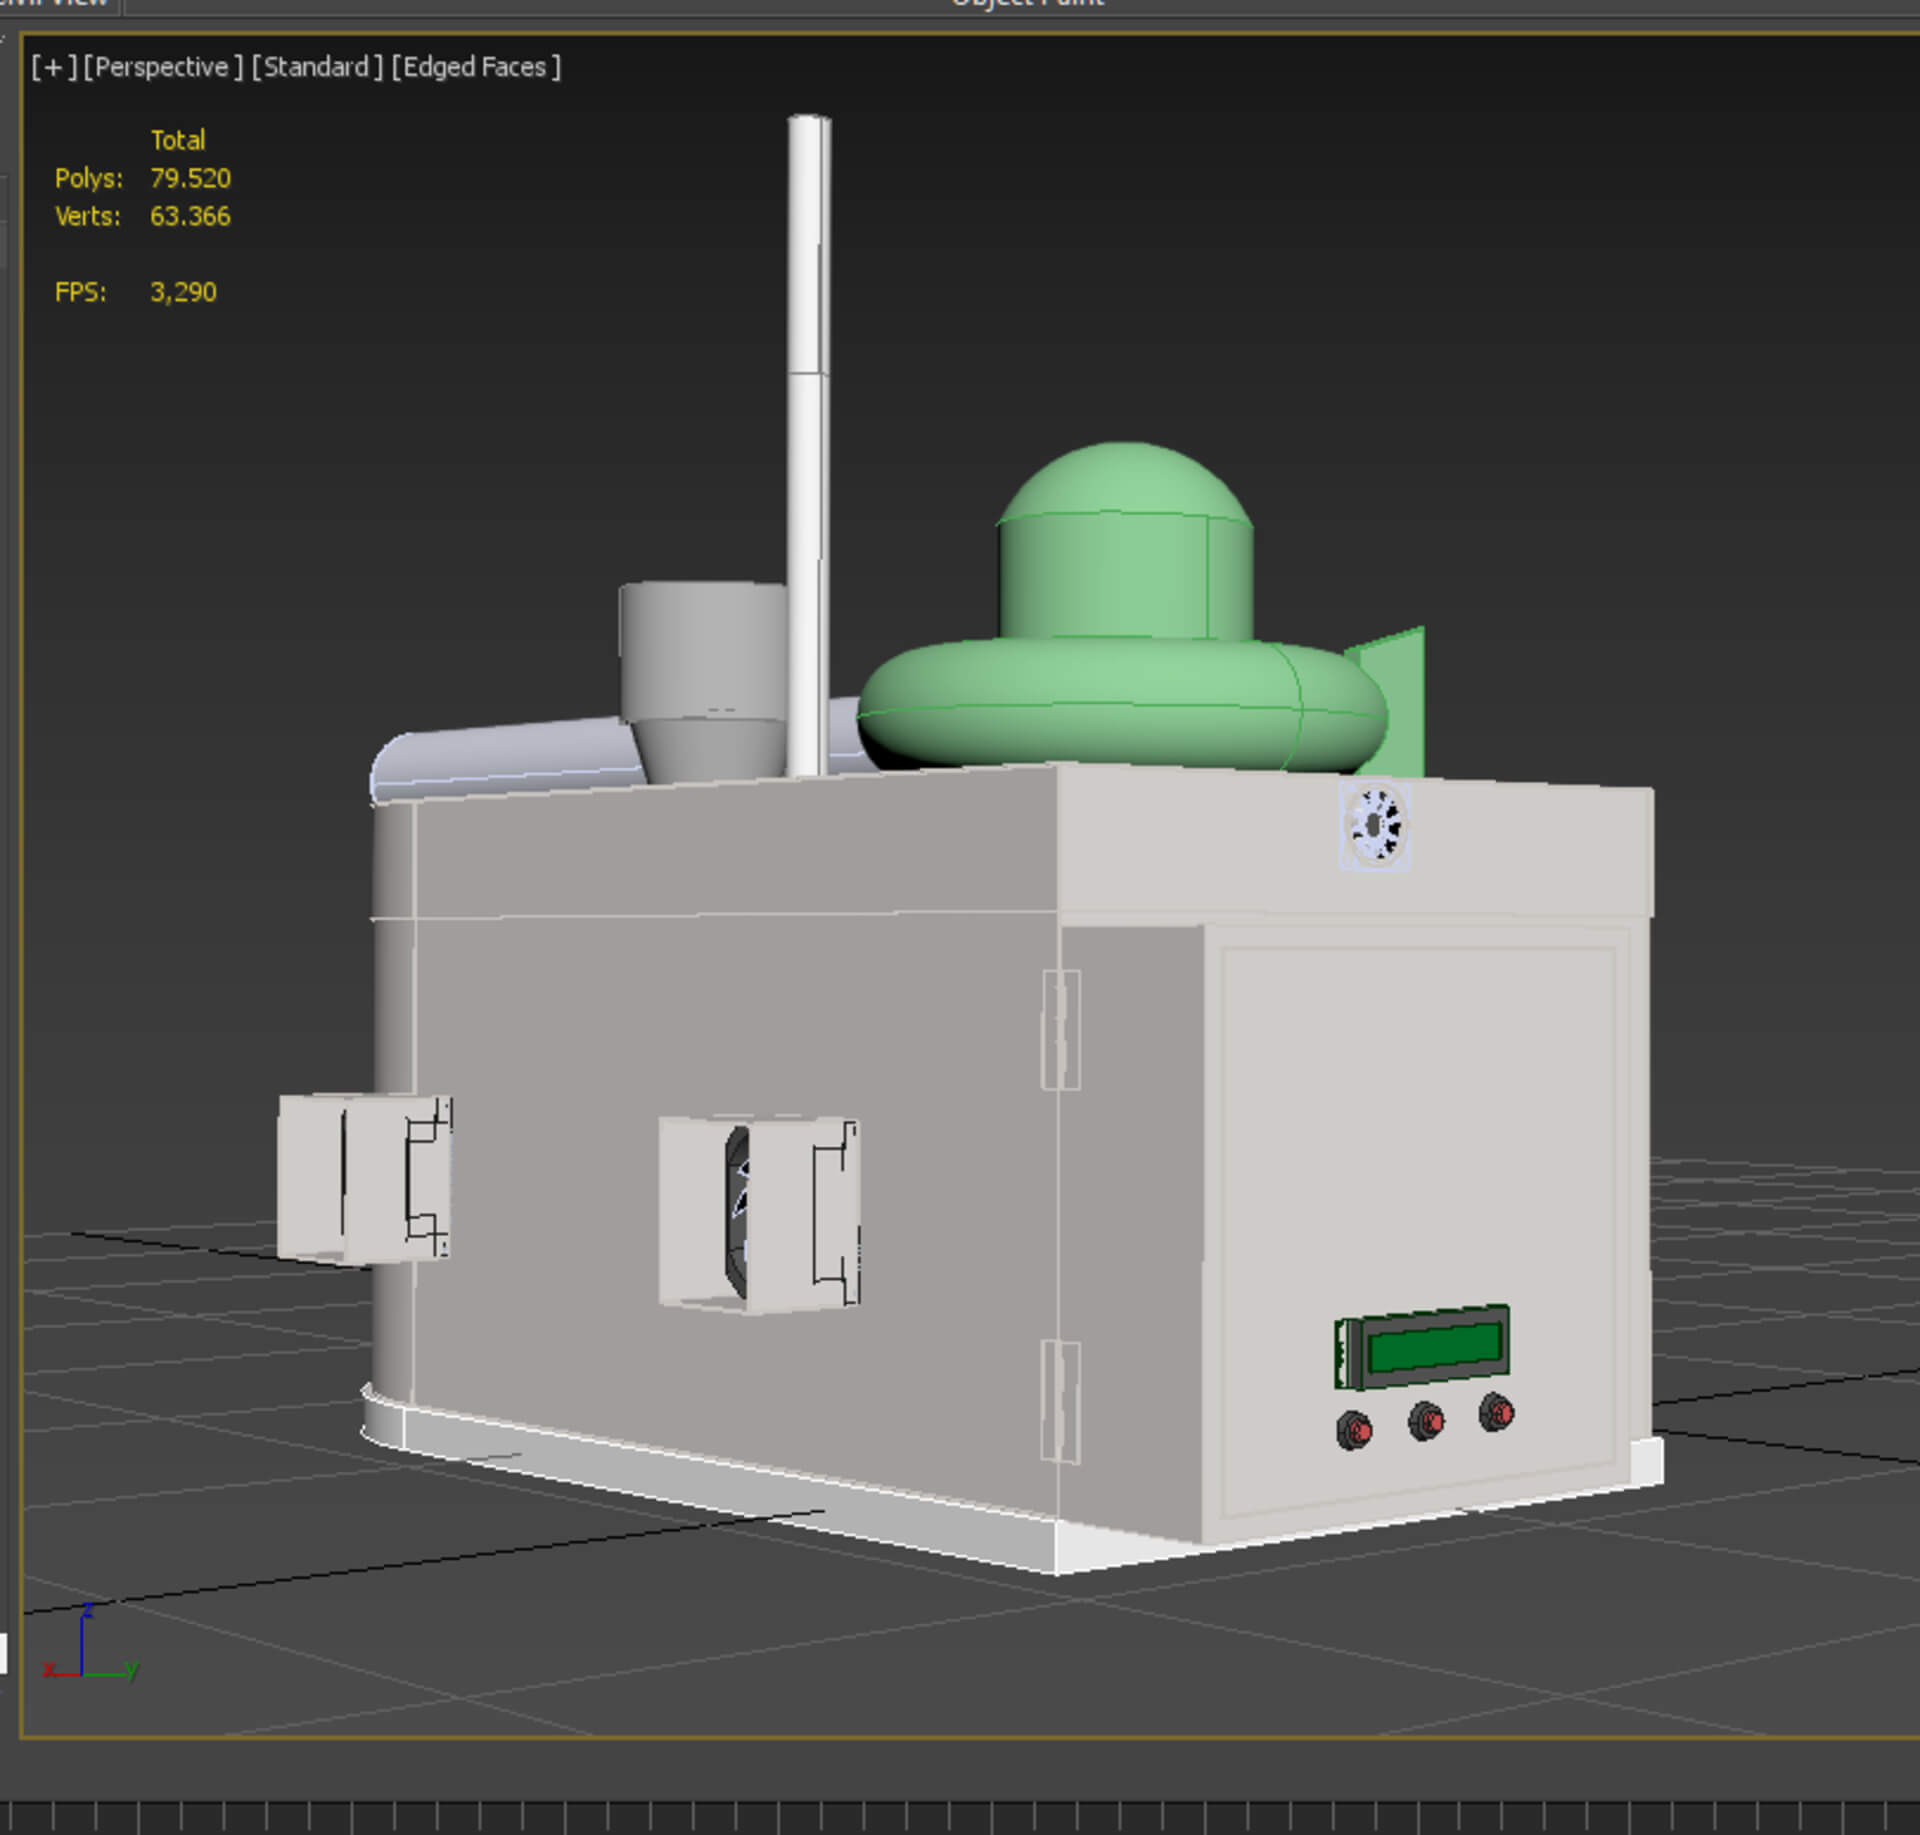
Task: Open the Edged Faces display menu
Action: [x=476, y=67]
